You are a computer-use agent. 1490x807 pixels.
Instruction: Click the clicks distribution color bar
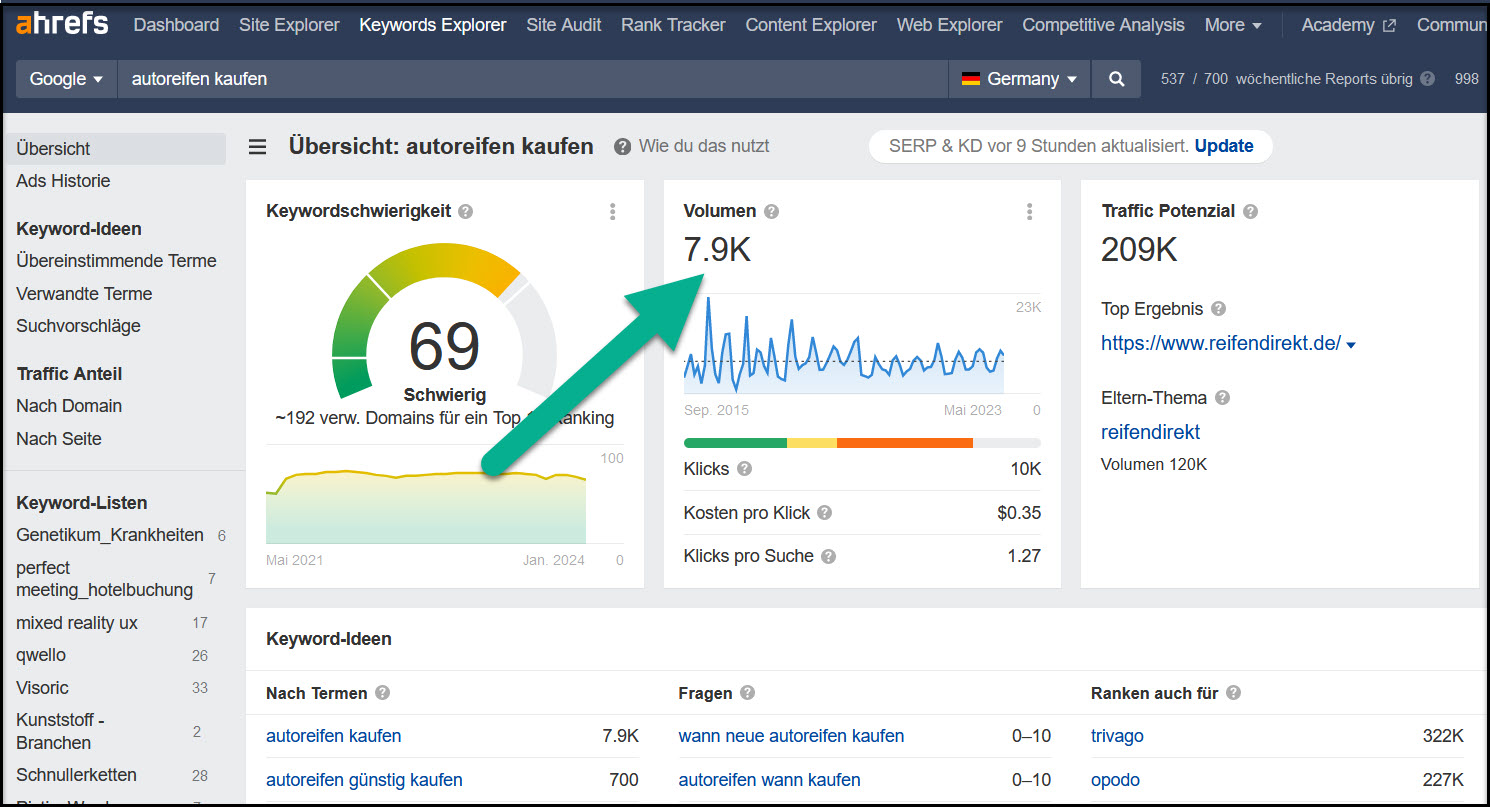point(862,443)
